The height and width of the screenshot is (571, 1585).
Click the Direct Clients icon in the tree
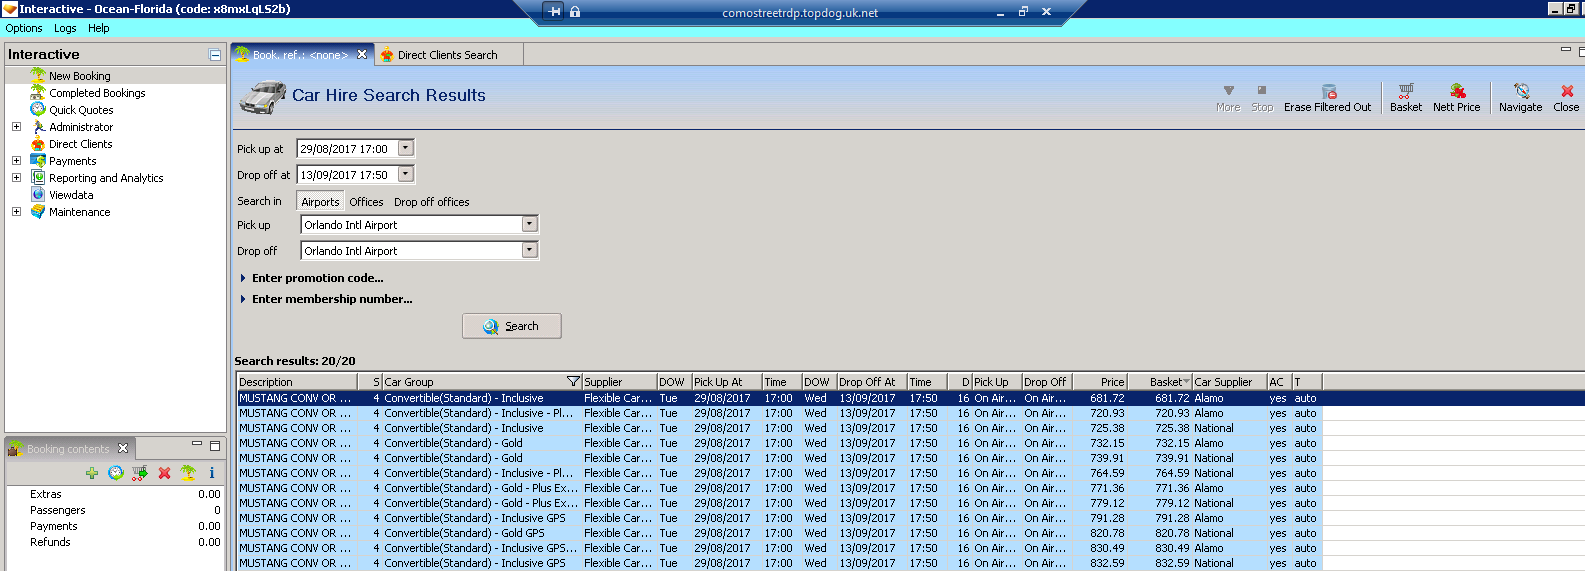(x=38, y=143)
